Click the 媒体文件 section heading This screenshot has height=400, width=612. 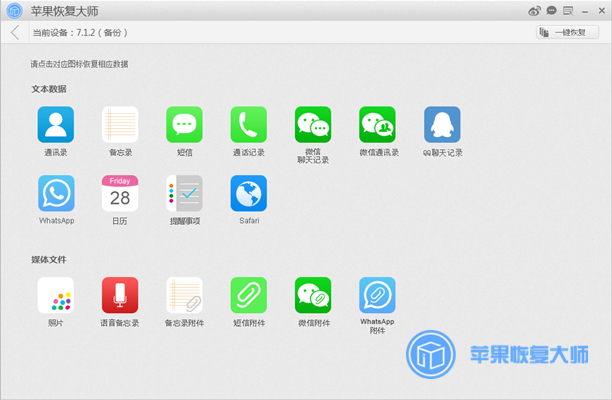(x=49, y=260)
